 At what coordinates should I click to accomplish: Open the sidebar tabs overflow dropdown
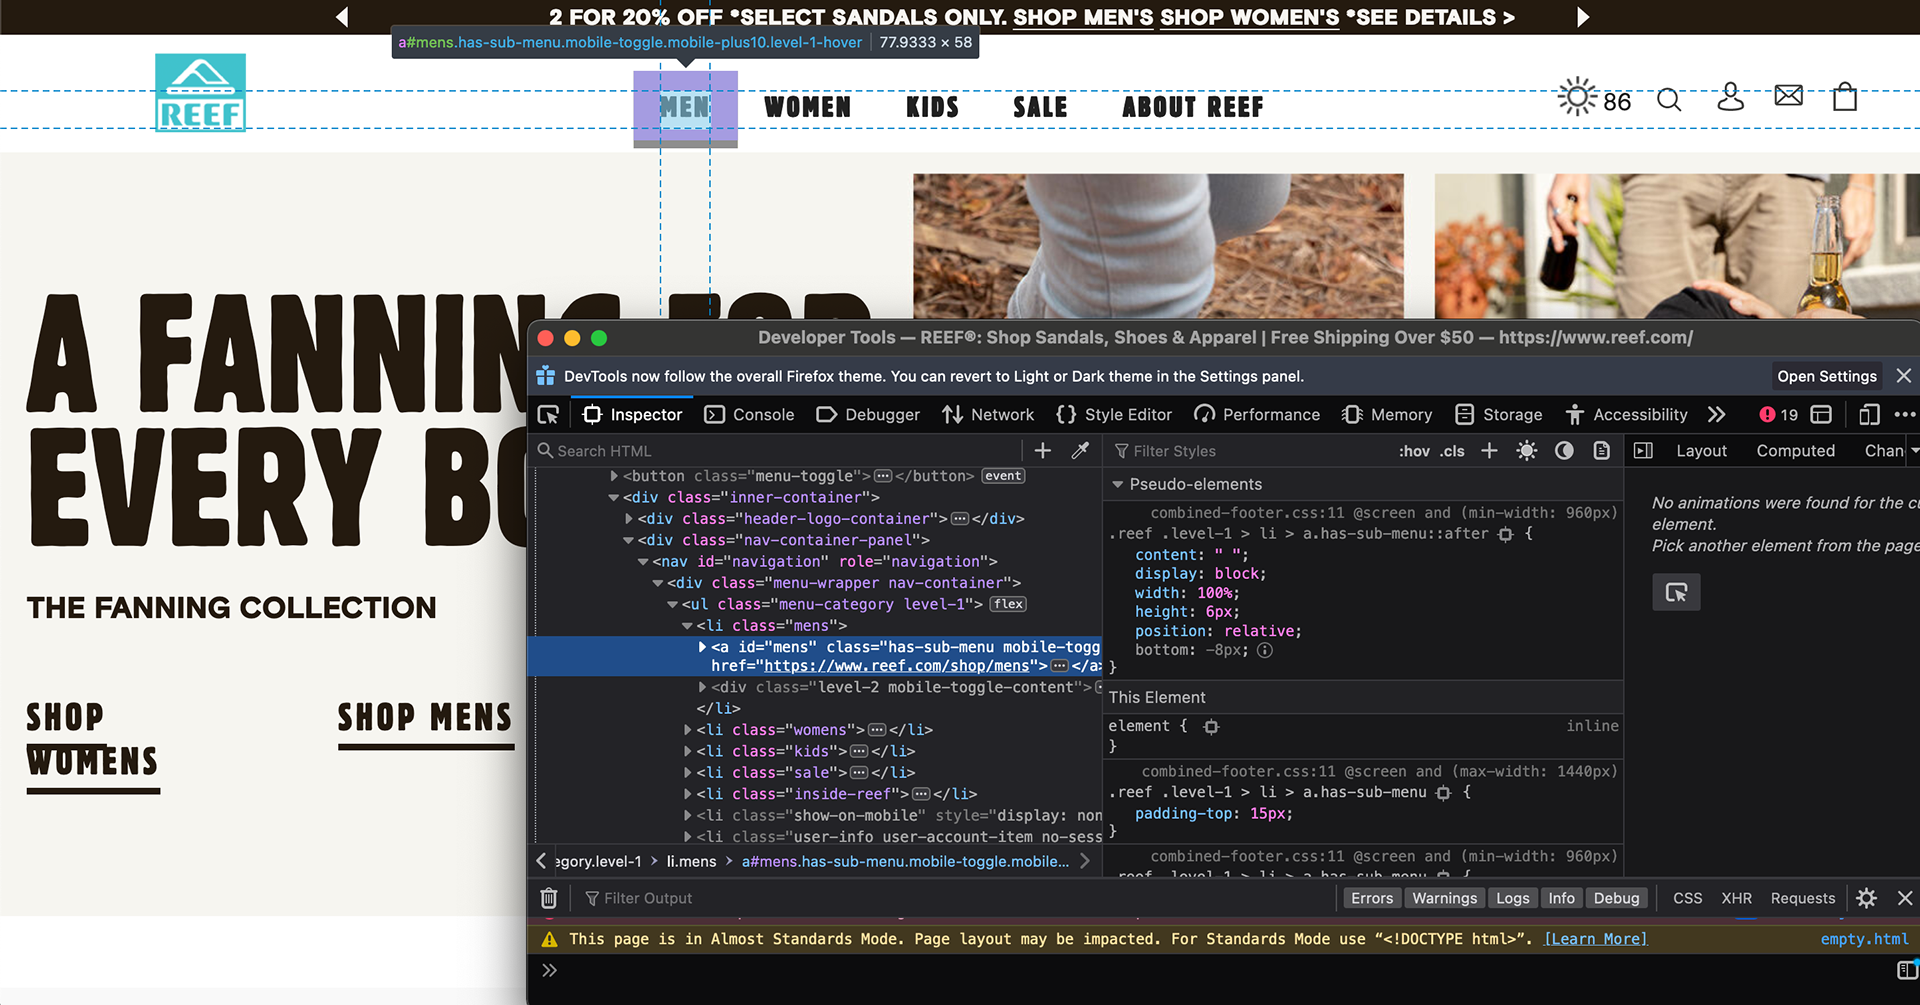click(x=1914, y=451)
